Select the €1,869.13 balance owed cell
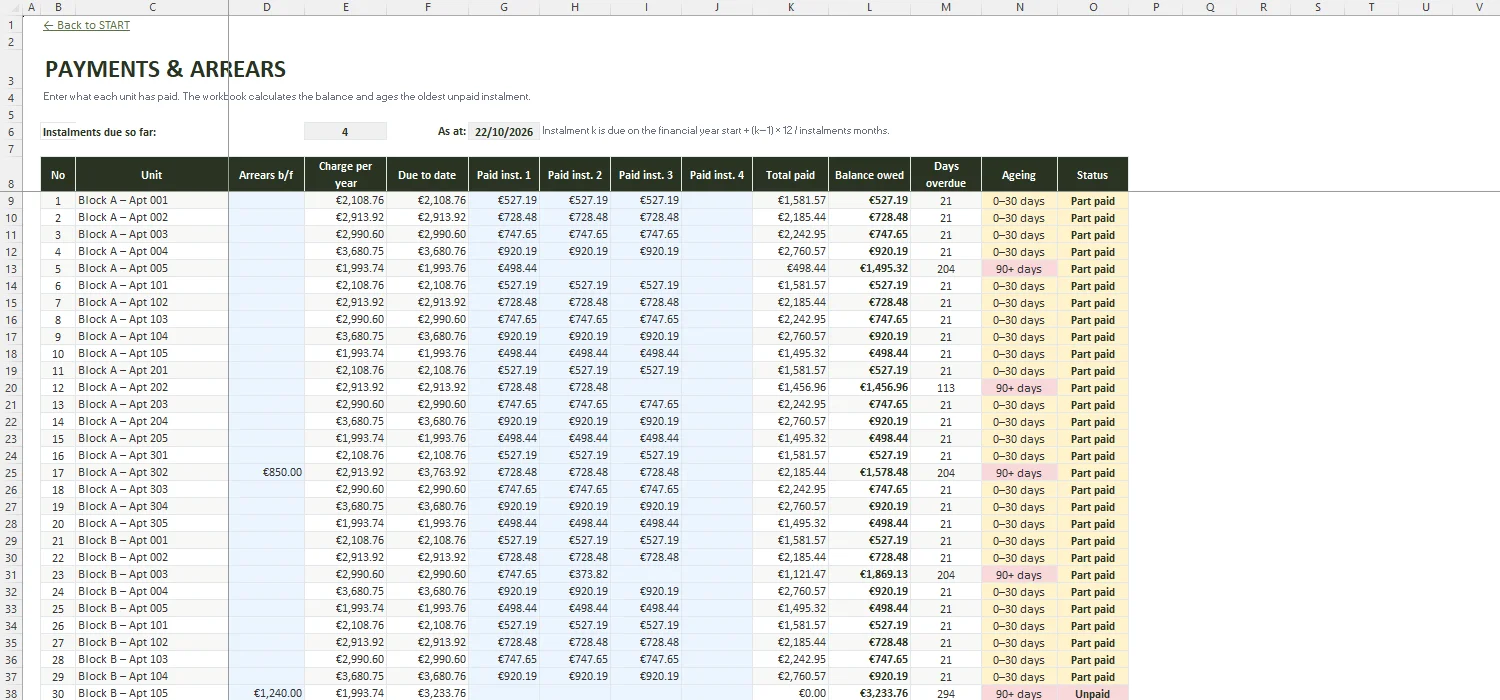 (869, 575)
